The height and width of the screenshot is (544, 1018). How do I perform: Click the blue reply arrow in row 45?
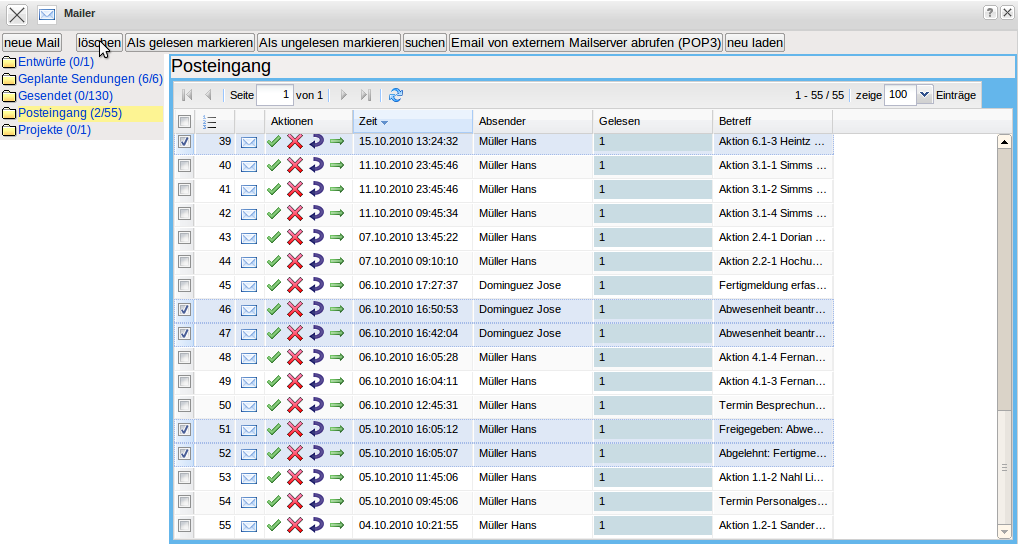[316, 285]
